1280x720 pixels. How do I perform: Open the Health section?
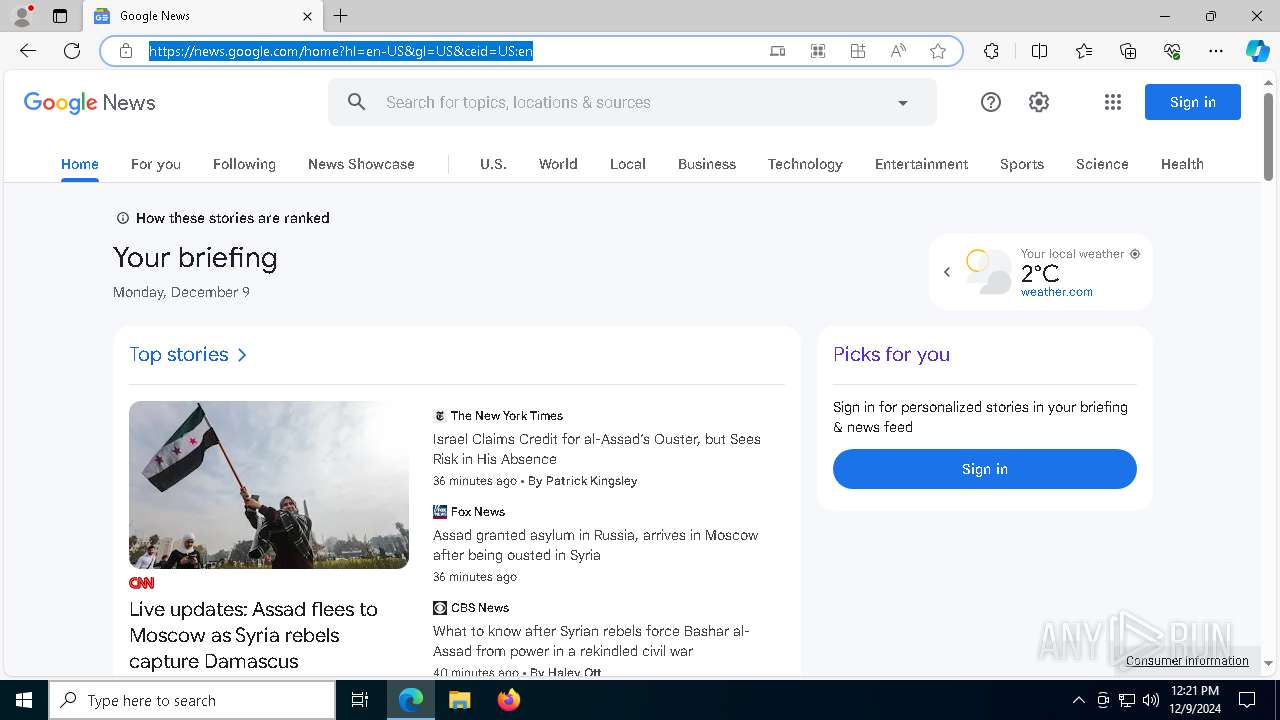click(x=1182, y=164)
